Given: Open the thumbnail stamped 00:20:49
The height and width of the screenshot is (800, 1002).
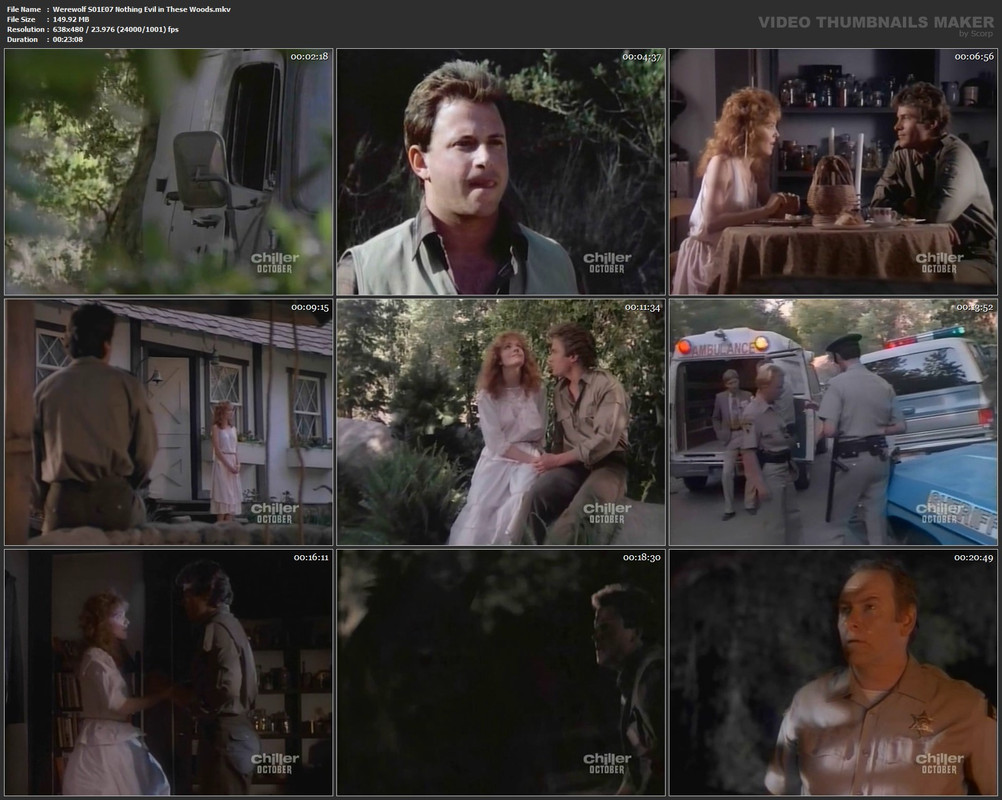Looking at the screenshot, I should (x=833, y=672).
